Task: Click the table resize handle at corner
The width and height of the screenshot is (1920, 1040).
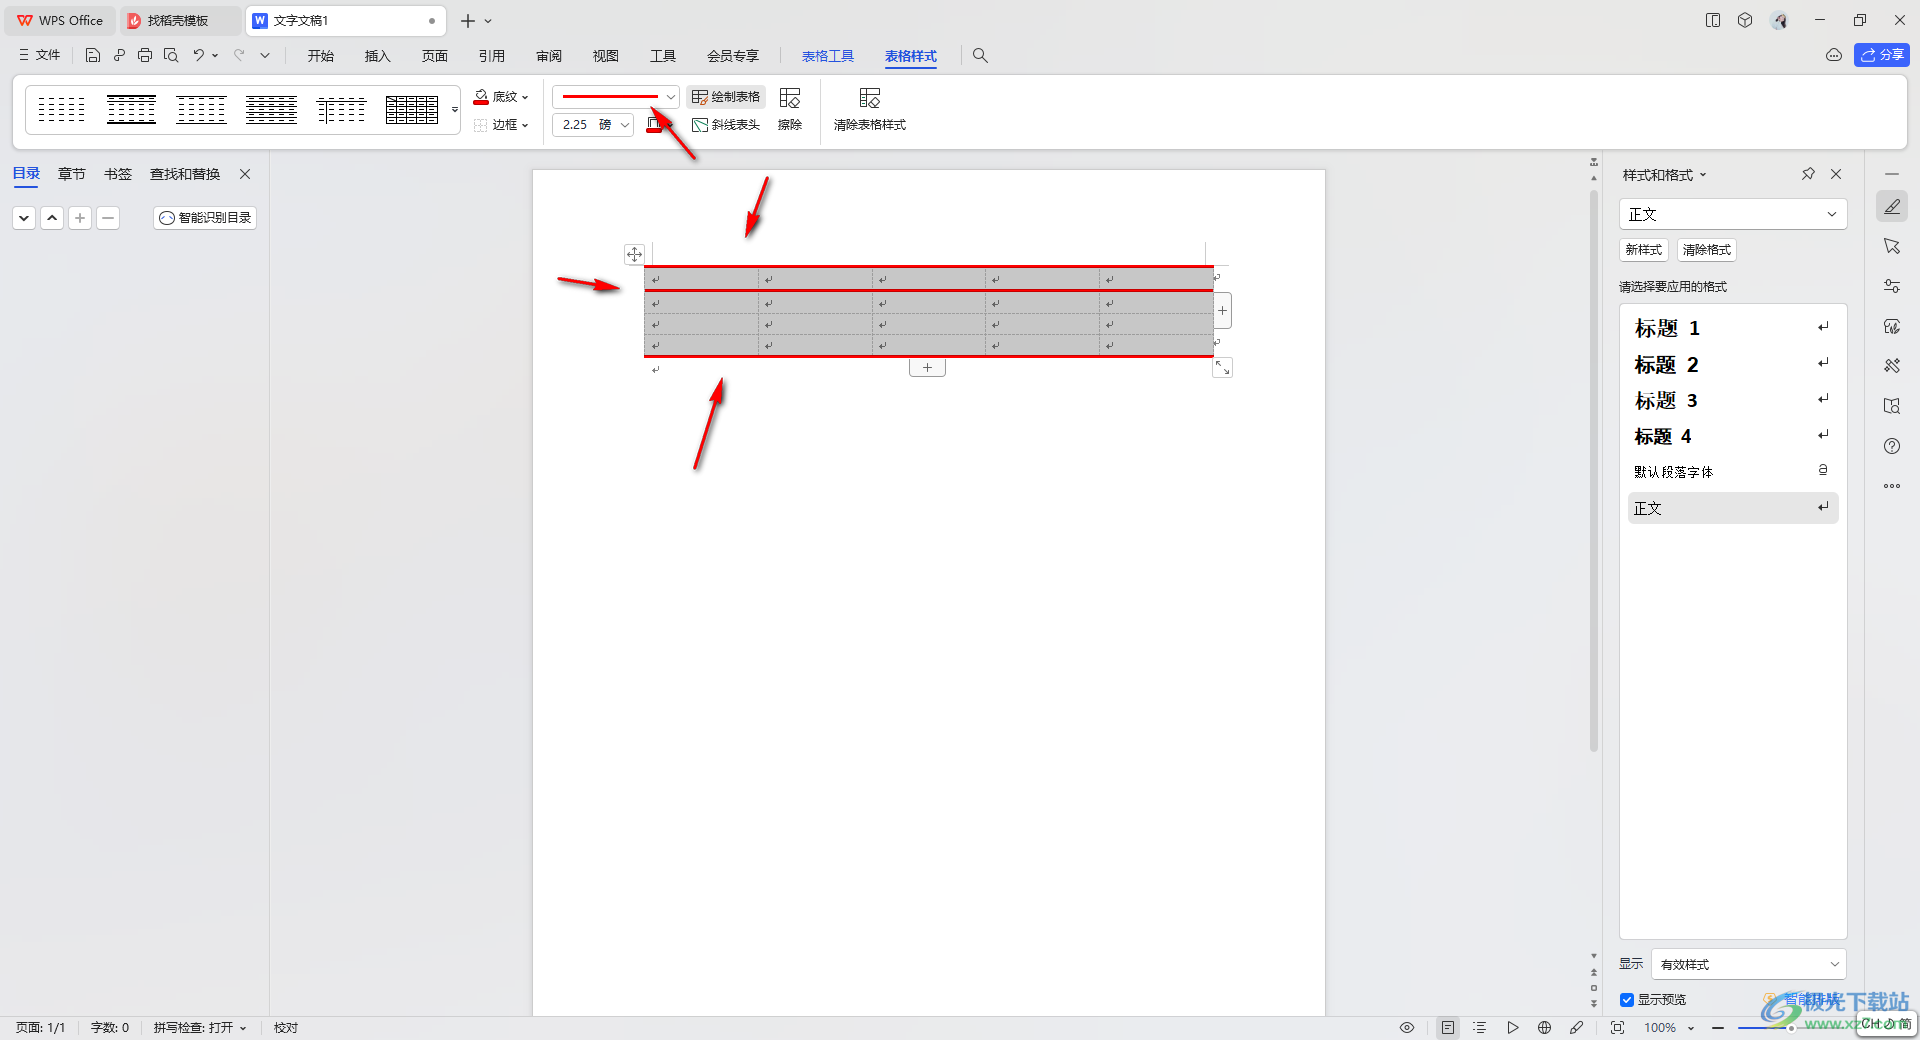Action: 1222,368
